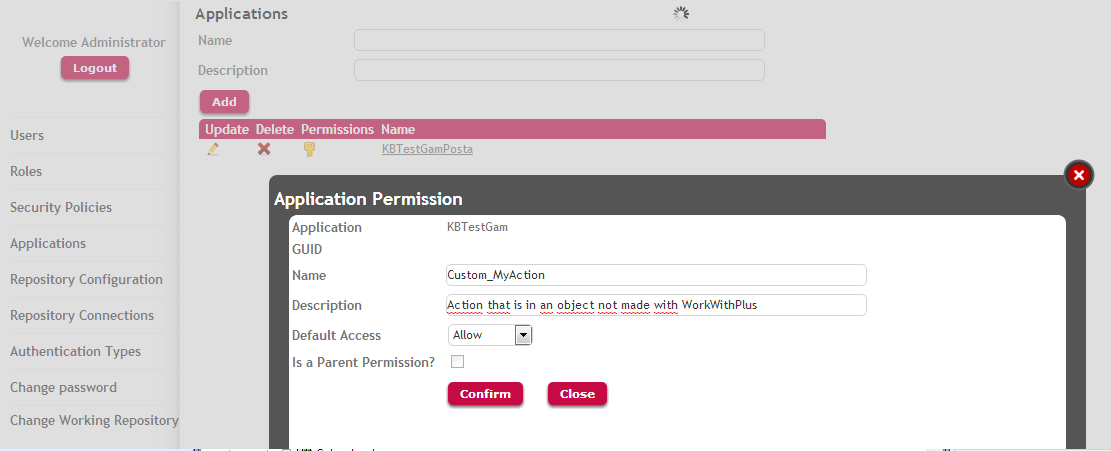Click the red X Delete icon
This screenshot has width=1111, height=451.
[264, 149]
